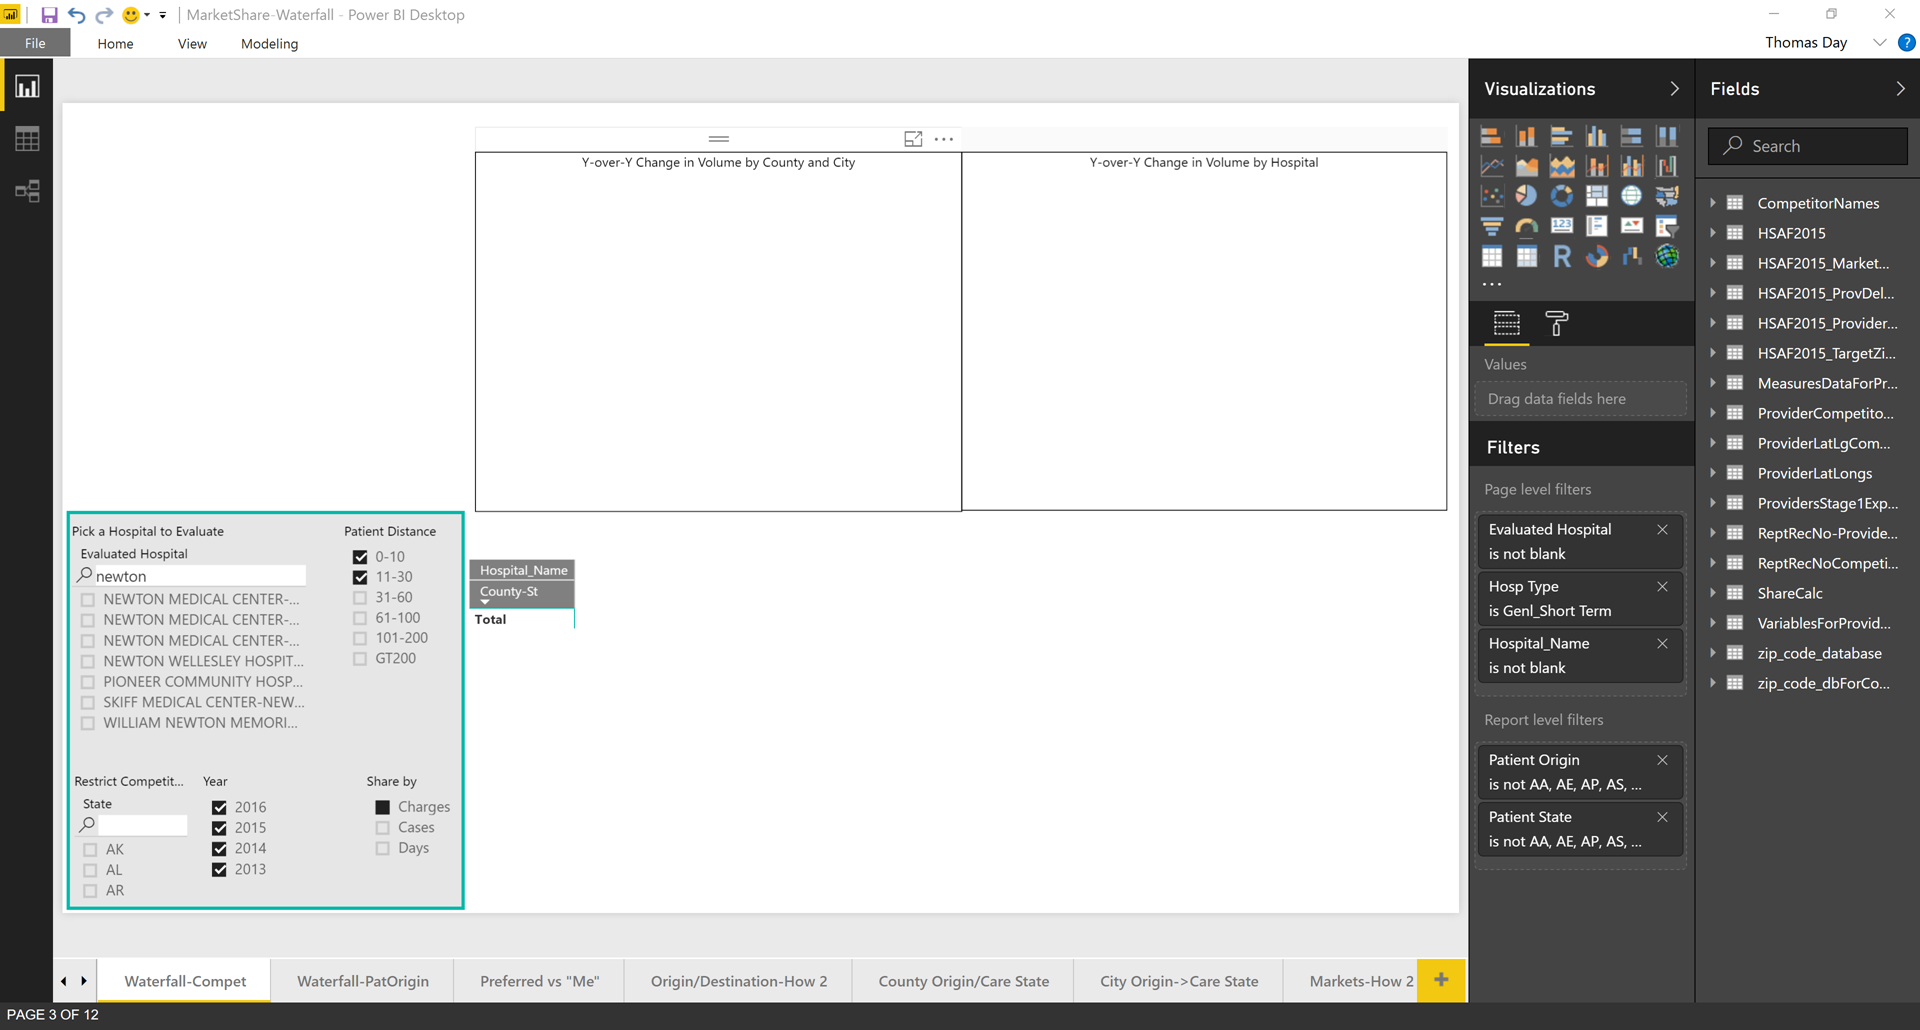Collapse the Visualizations pane
Viewport: 1920px width, 1030px height.
pyautogui.click(x=1675, y=89)
